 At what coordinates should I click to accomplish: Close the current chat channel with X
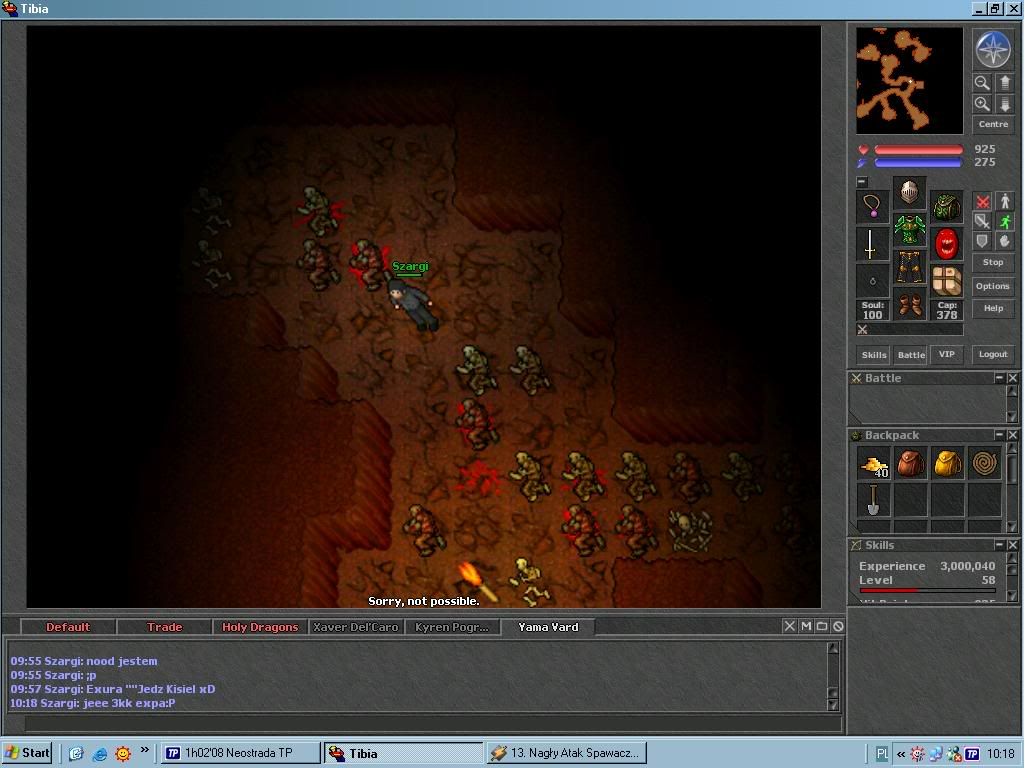[790, 626]
